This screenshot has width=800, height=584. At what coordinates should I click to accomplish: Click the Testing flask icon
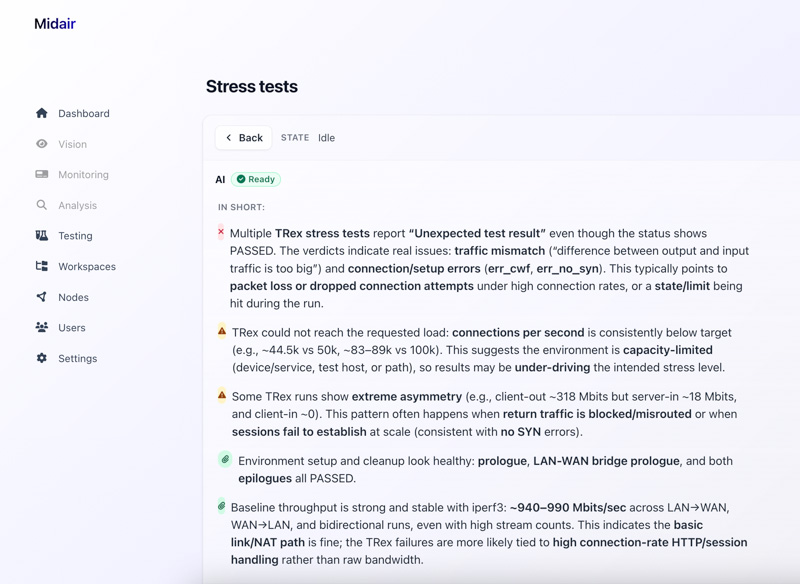click(42, 236)
